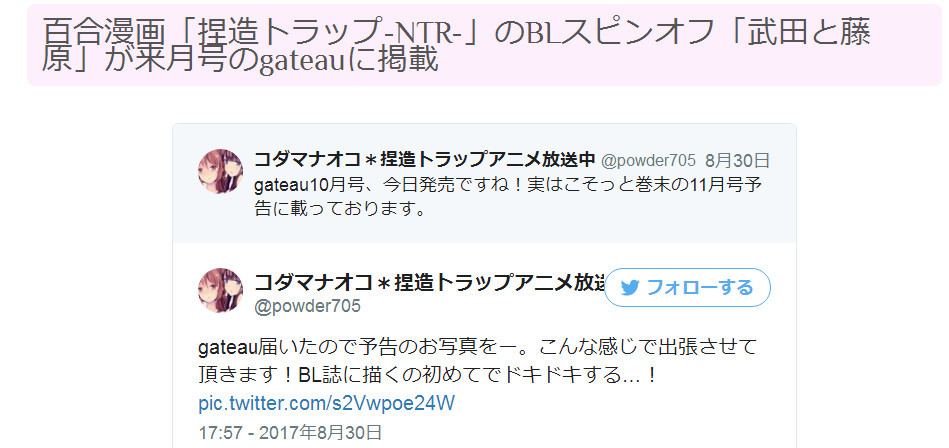Open the article headline about 捏造トラップ-NTR-

coord(457,45)
